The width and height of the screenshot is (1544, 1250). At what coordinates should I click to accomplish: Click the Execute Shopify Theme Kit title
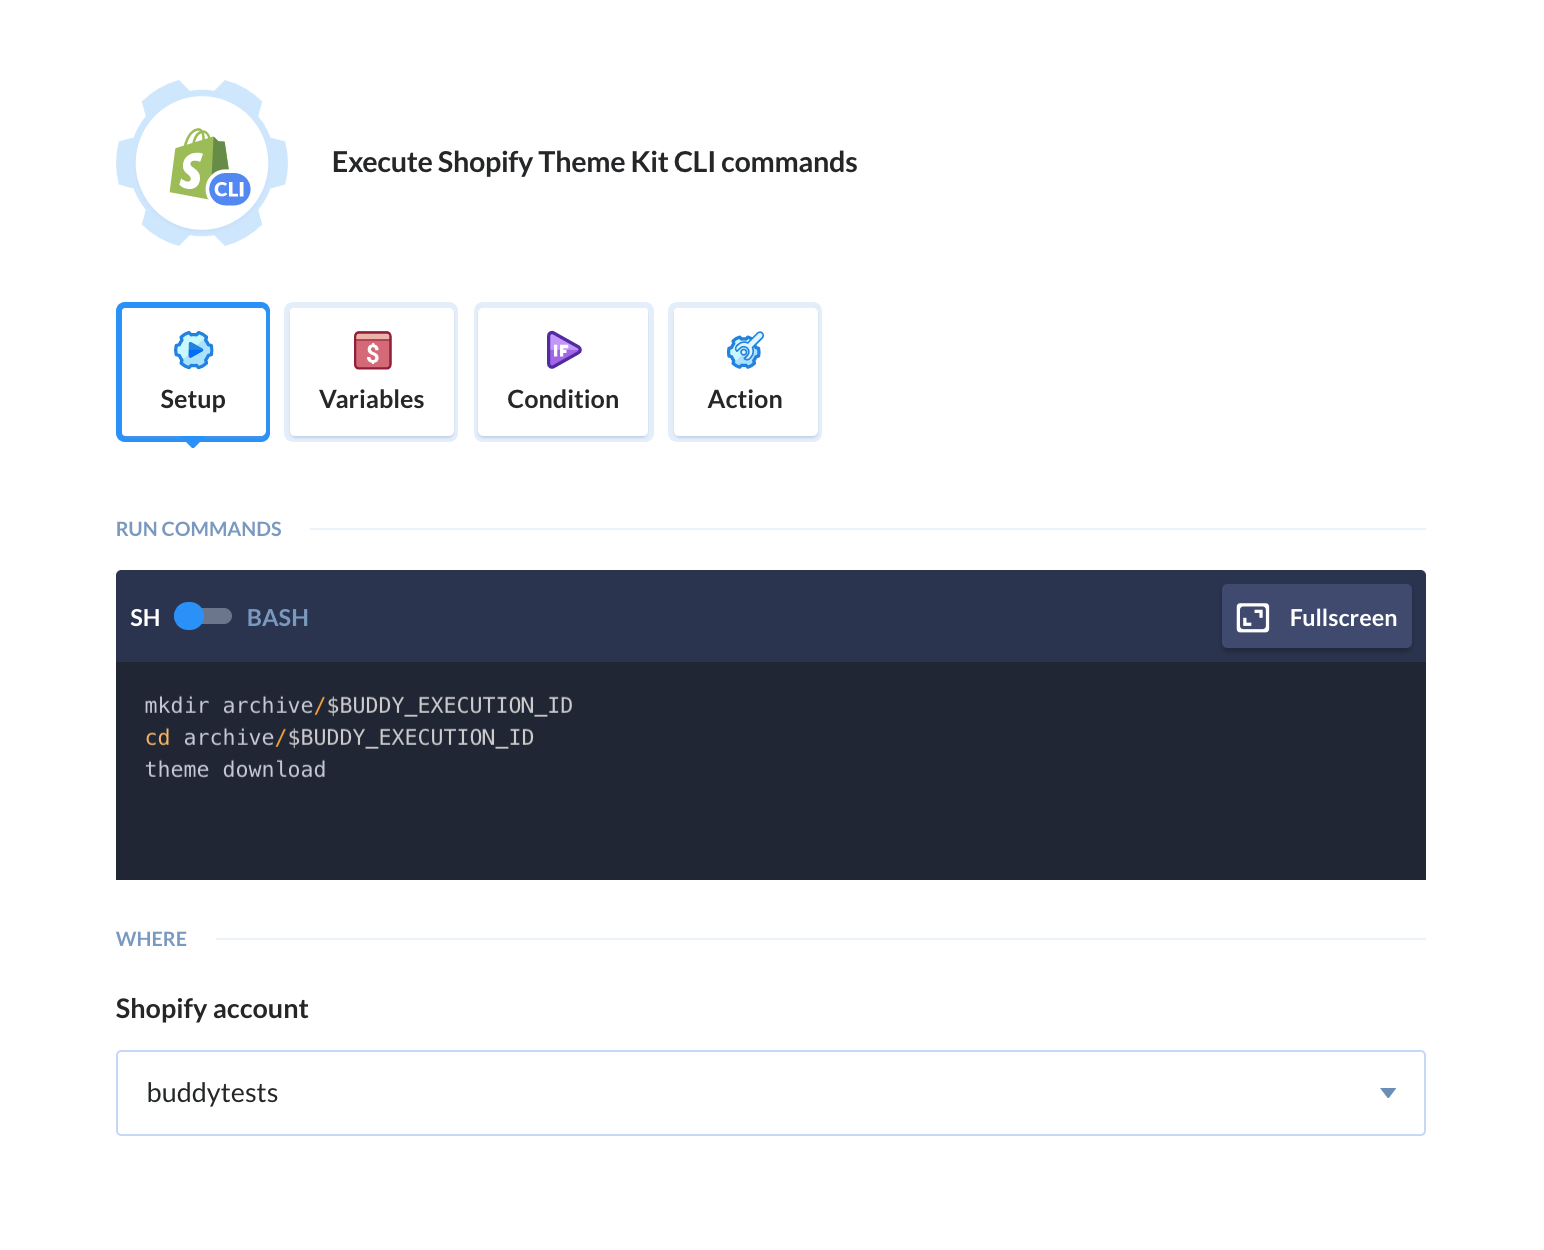coord(594,162)
